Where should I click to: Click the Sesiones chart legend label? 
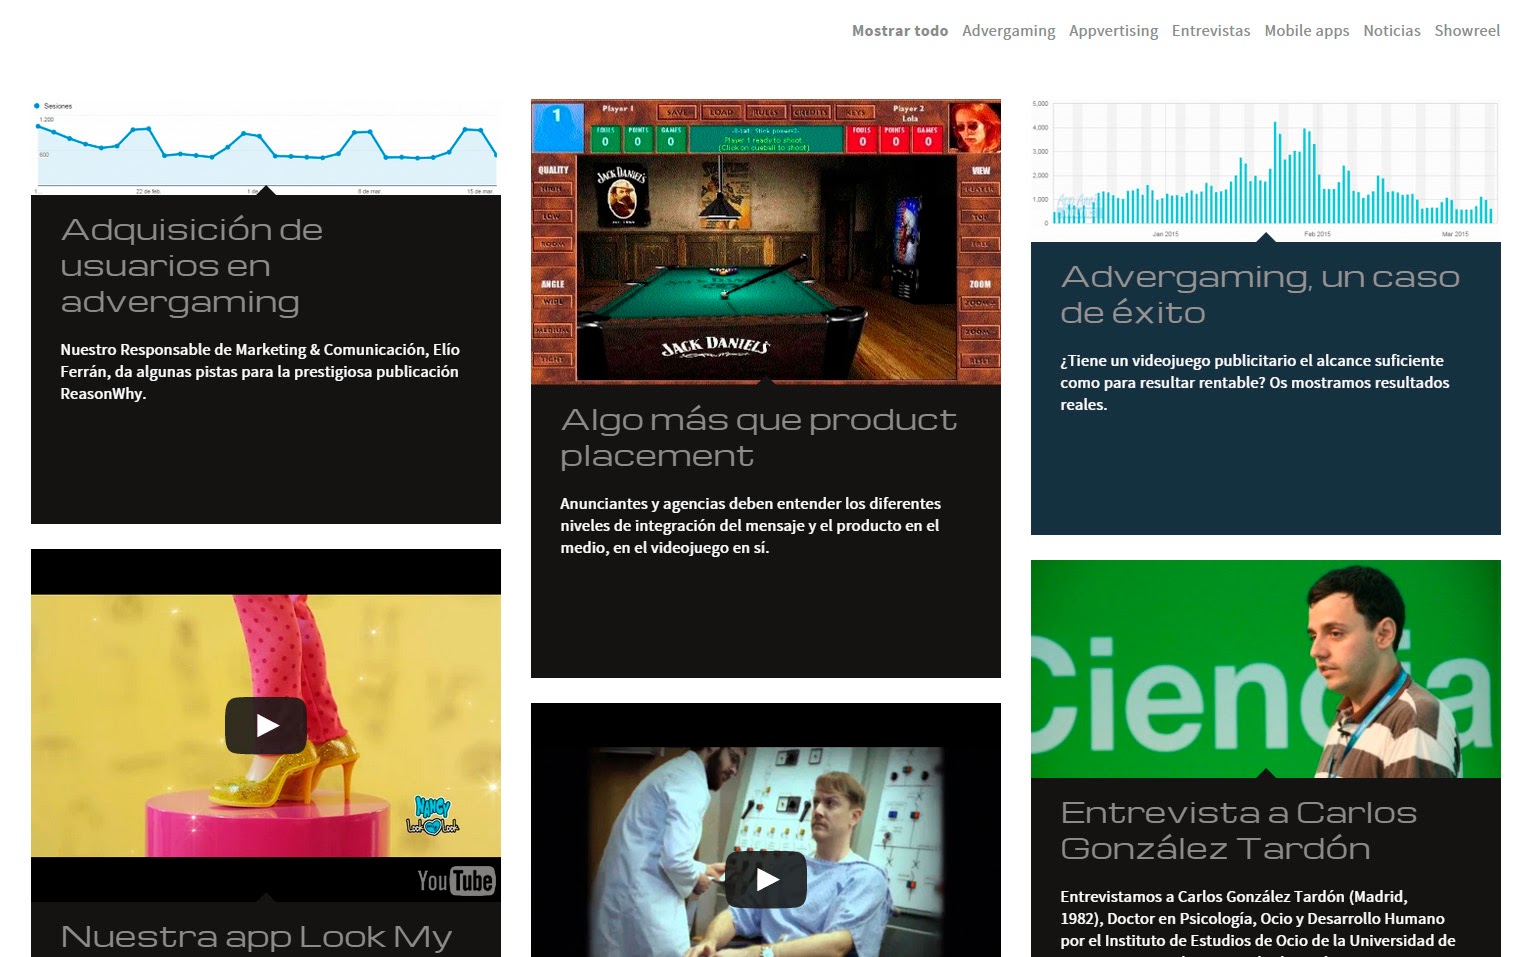click(58, 106)
